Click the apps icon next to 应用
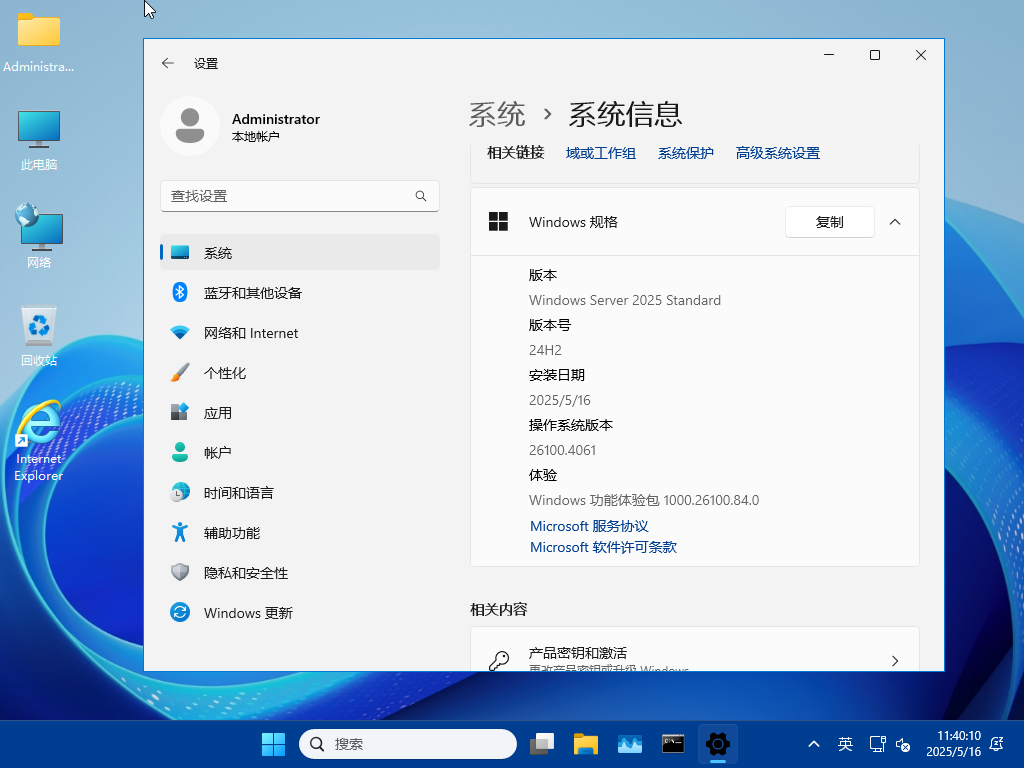This screenshot has height=768, width=1024. point(180,412)
